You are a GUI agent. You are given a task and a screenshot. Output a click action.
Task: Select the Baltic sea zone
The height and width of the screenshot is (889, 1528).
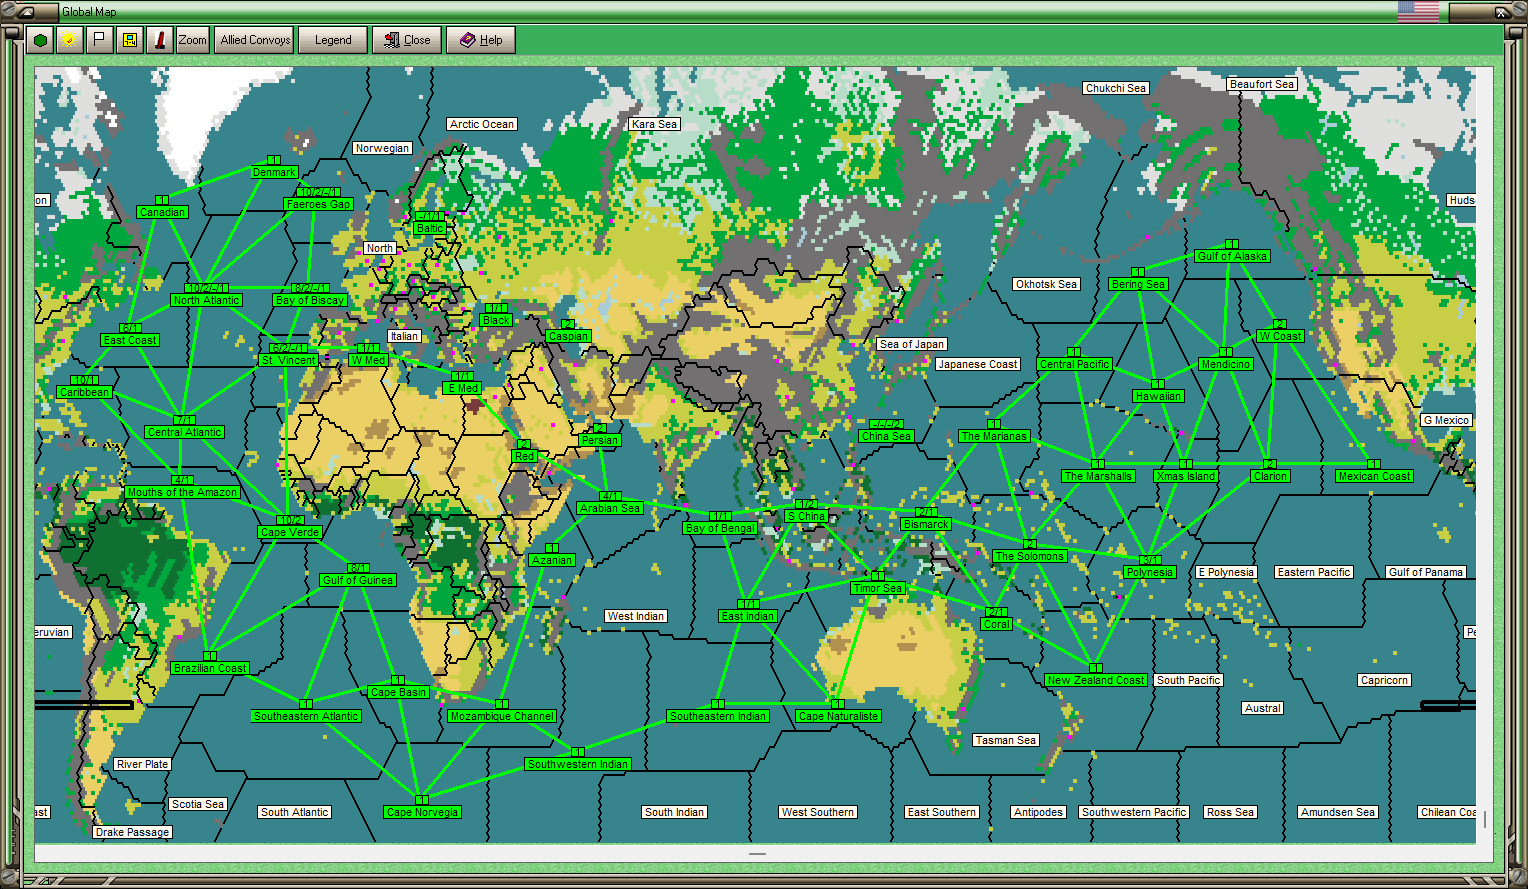430,228
